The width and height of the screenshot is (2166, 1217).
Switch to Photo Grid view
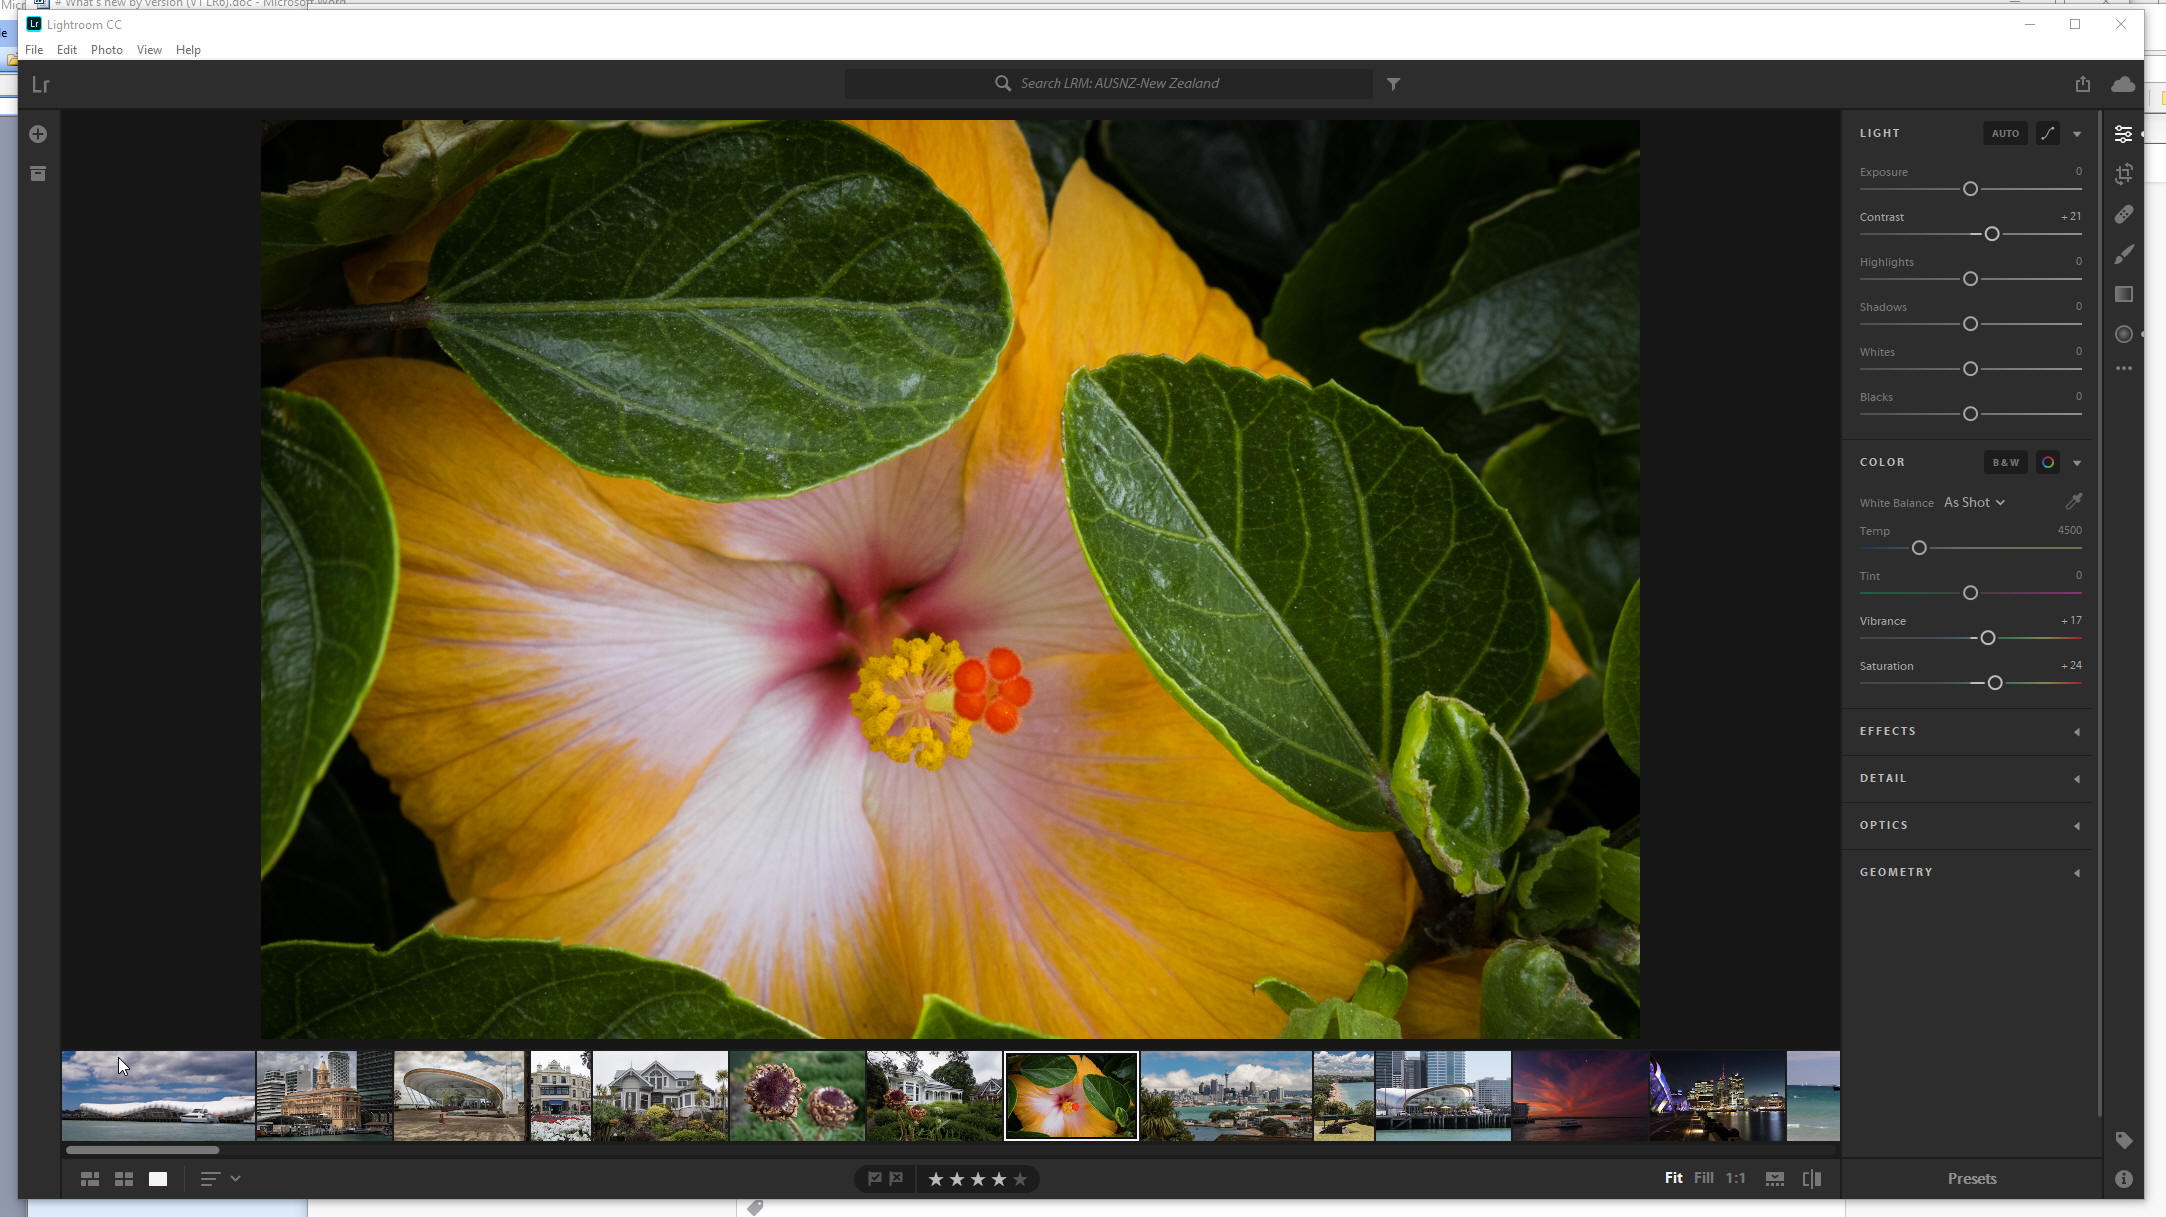click(90, 1179)
